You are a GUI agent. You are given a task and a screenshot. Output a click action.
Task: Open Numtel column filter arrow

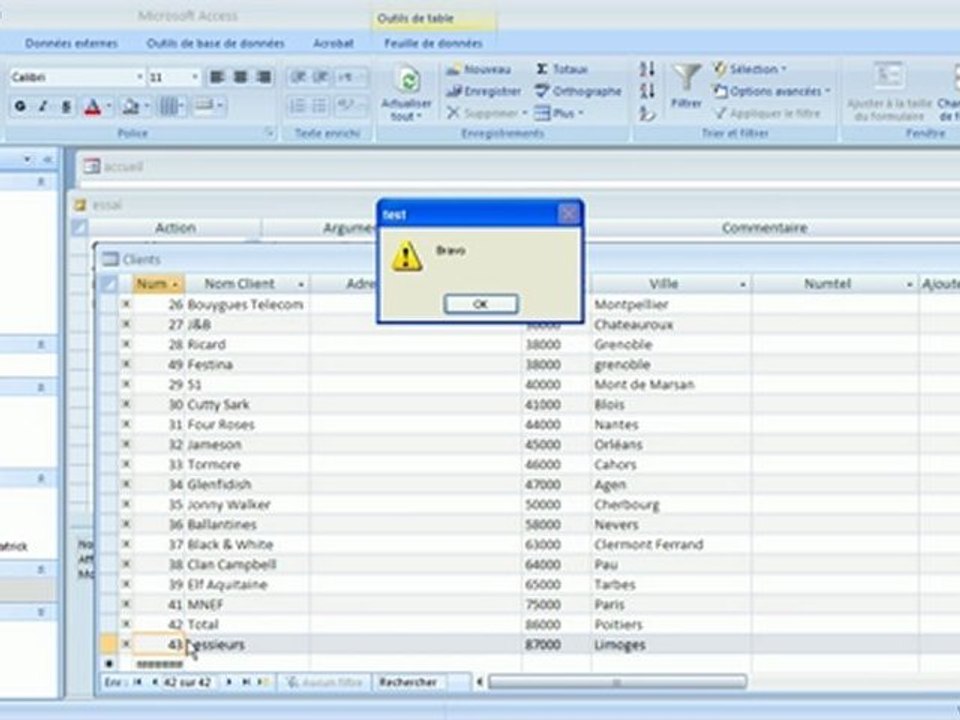click(x=910, y=284)
